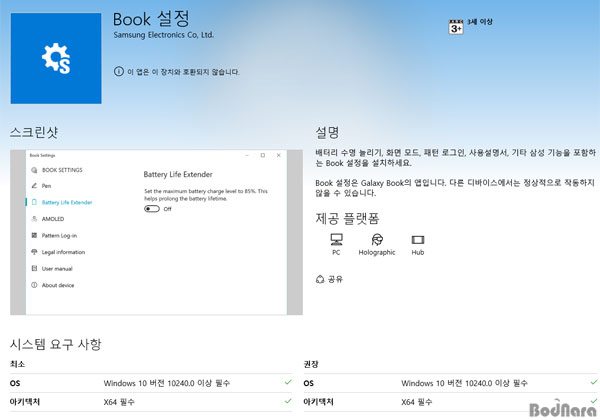Select About device in the sidebar

[58, 285]
